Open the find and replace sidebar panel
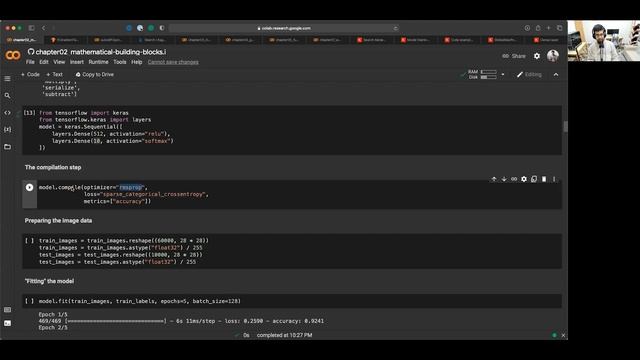This screenshot has height=360, width=640. click(x=7, y=96)
